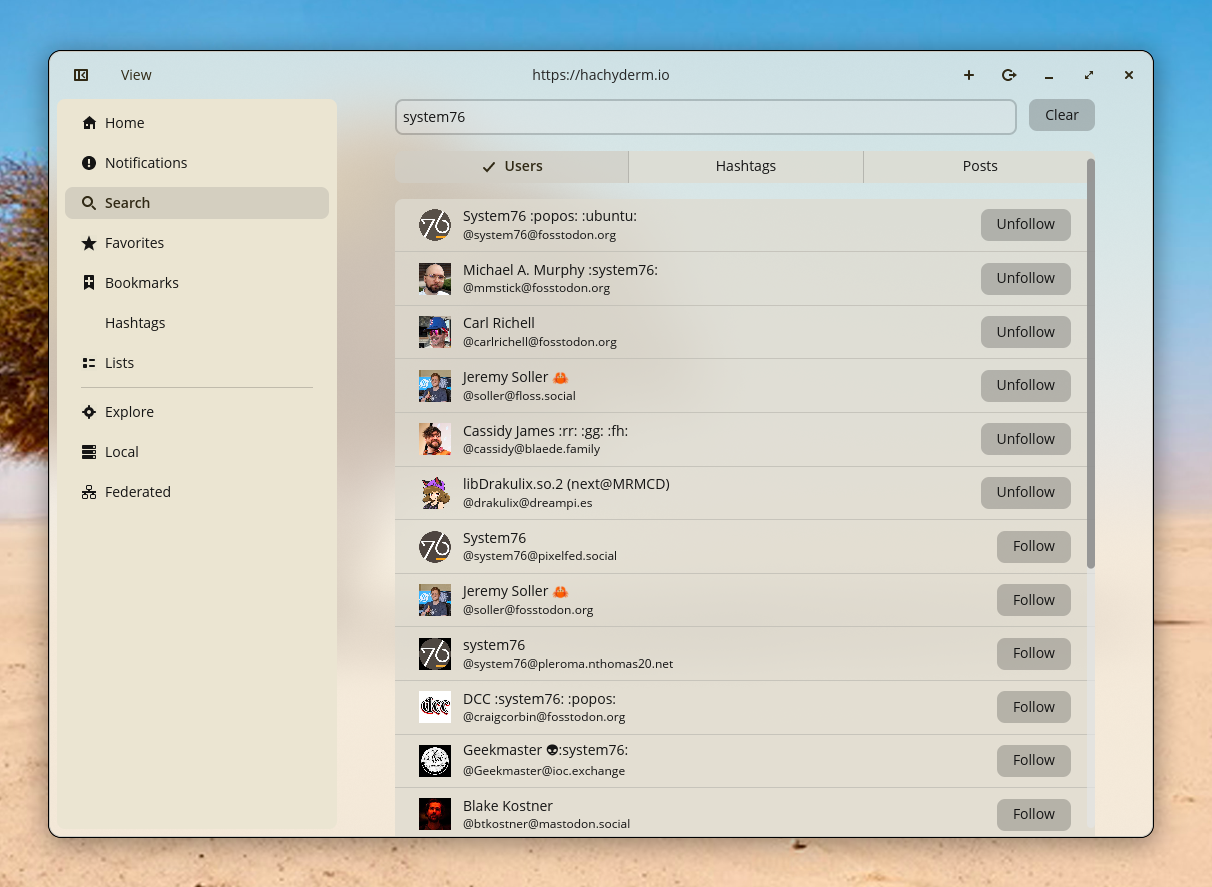
Task: Switch to the Hashtags tab
Action: click(x=746, y=167)
